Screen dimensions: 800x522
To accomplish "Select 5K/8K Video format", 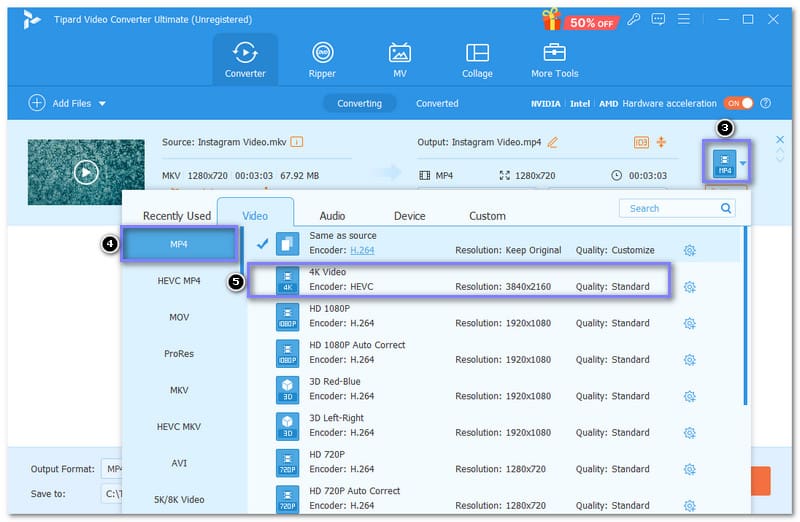I will pos(179,500).
